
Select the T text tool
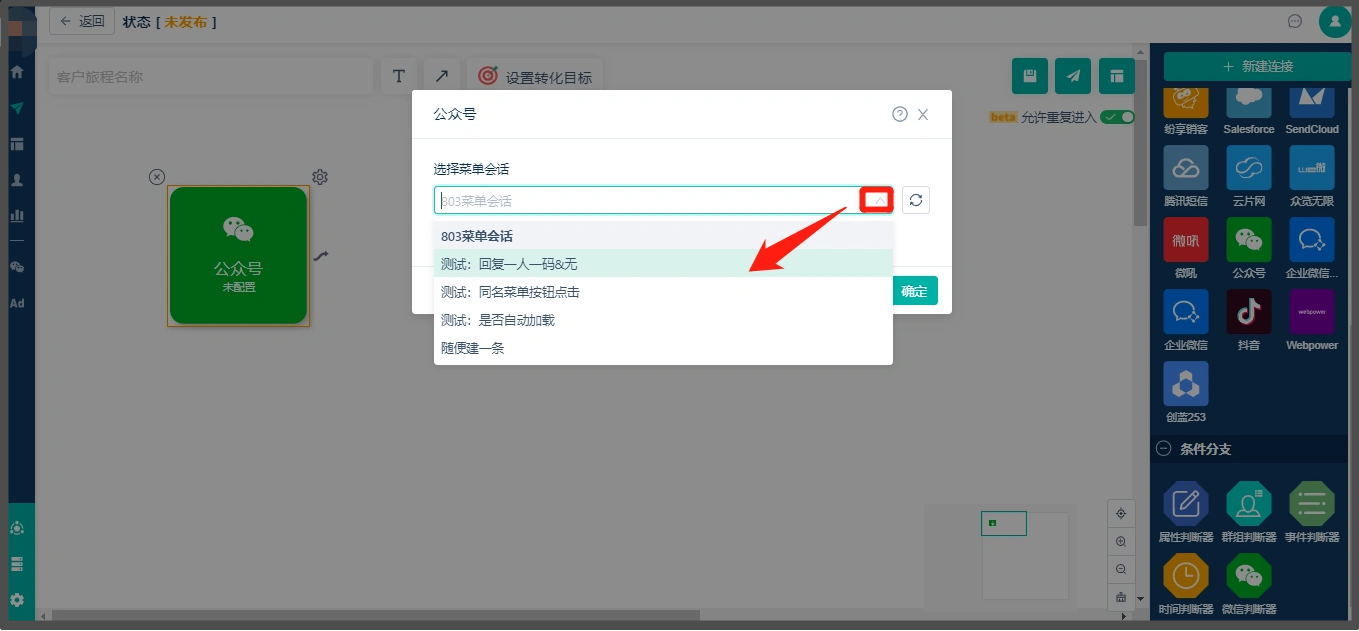(398, 76)
